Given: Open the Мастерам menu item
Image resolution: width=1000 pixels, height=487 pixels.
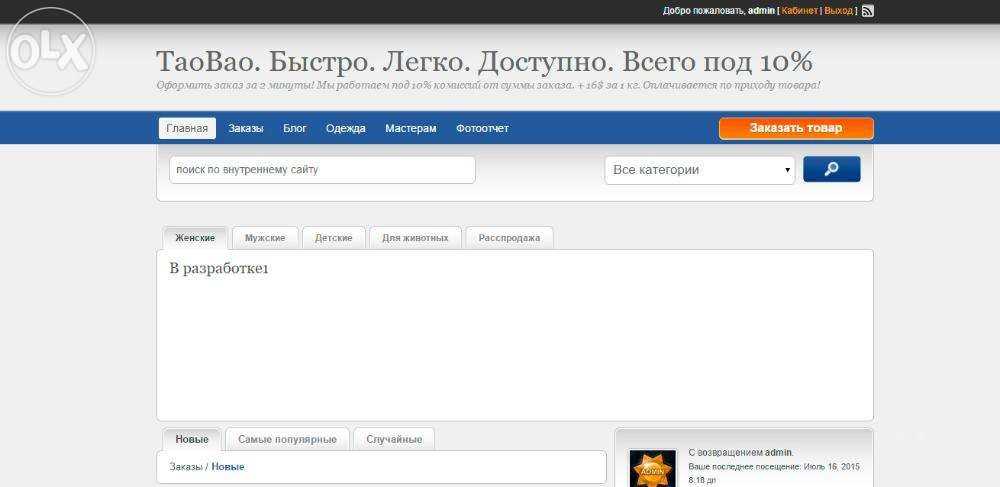Looking at the screenshot, I should point(411,128).
